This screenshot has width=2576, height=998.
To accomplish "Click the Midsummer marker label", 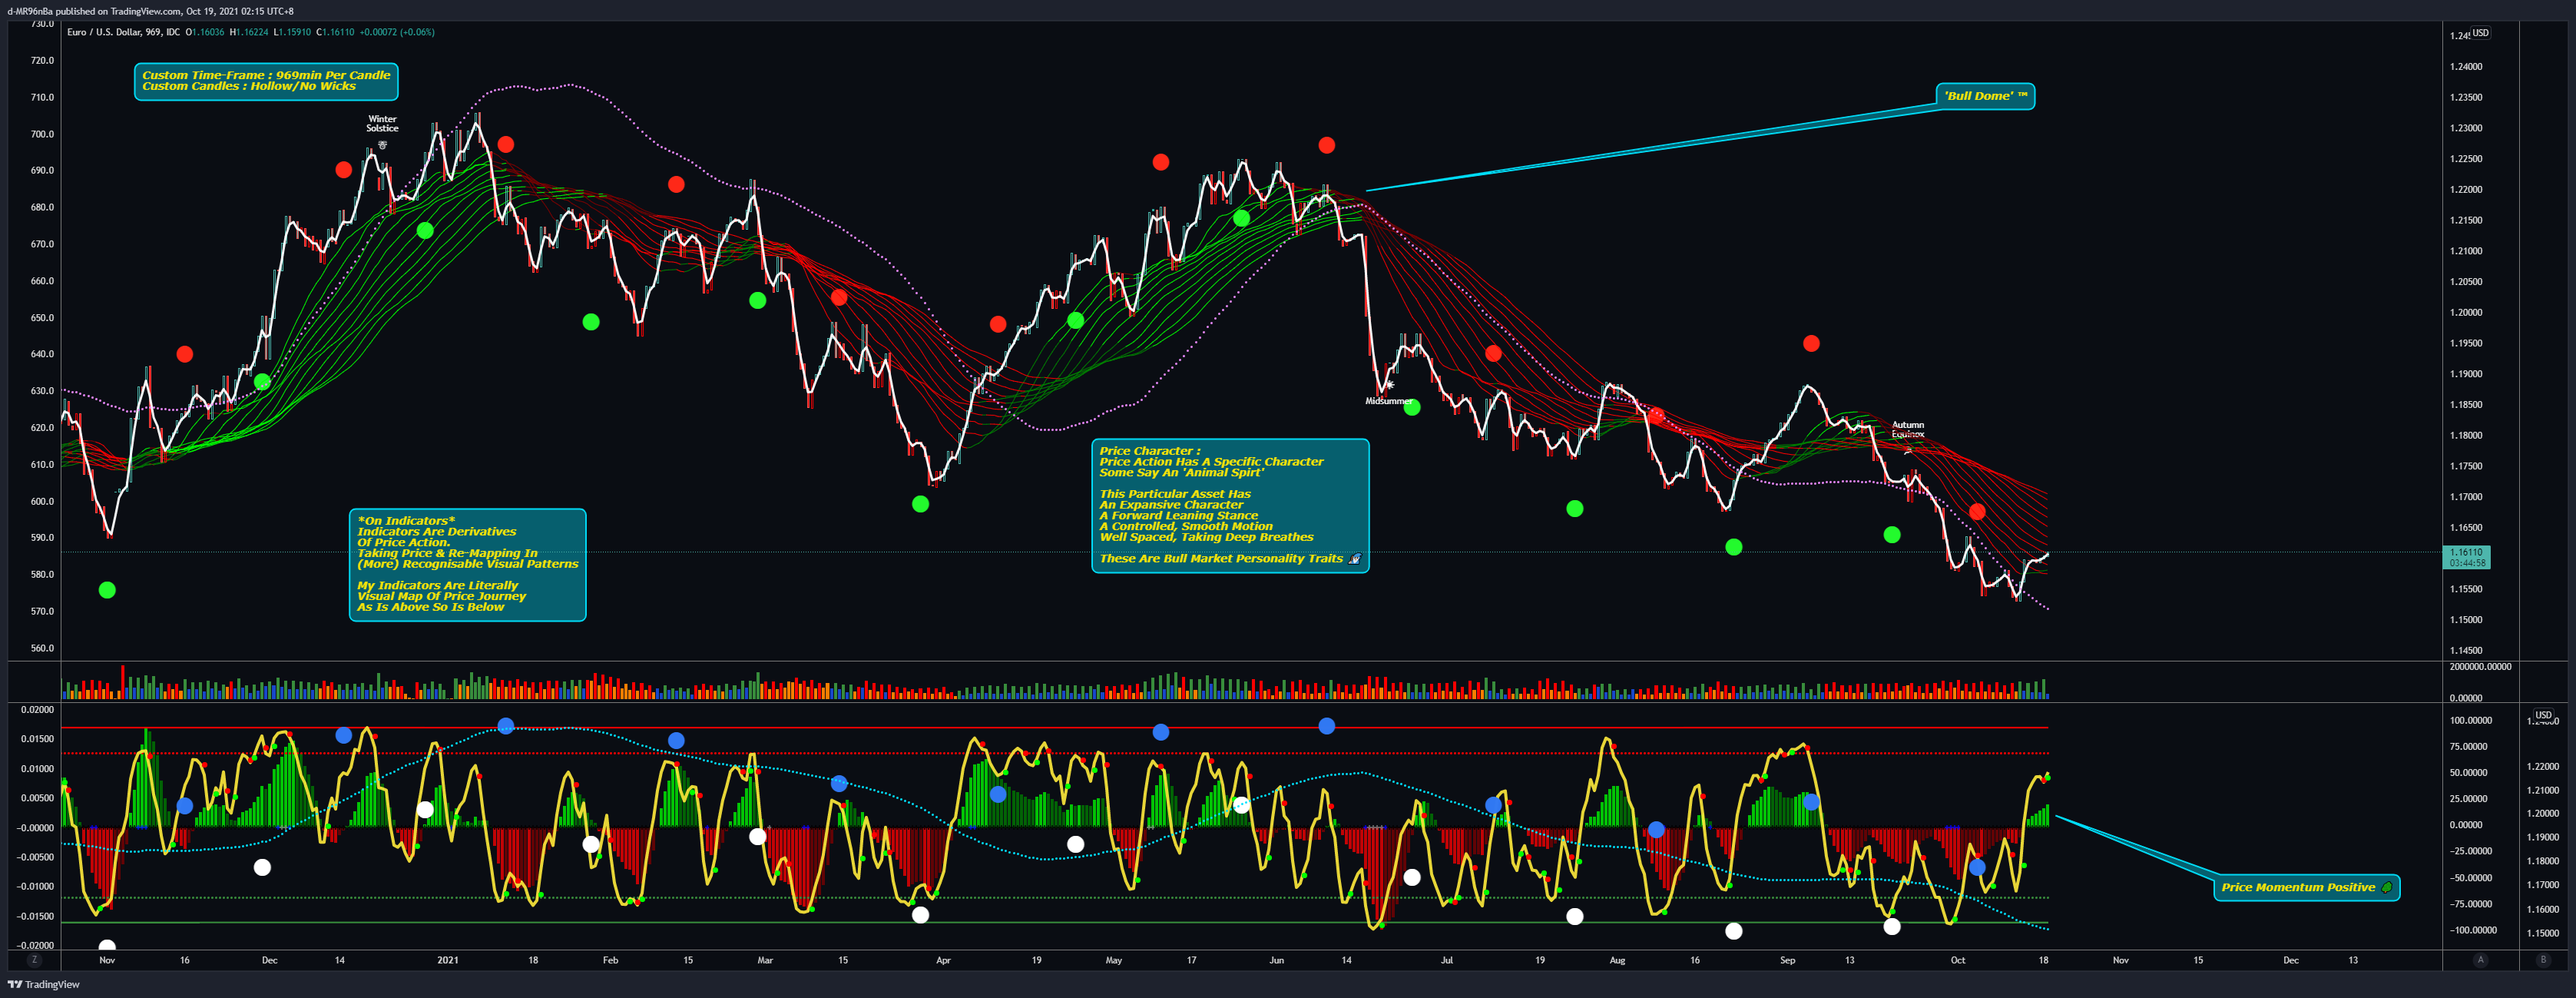I will [1389, 401].
